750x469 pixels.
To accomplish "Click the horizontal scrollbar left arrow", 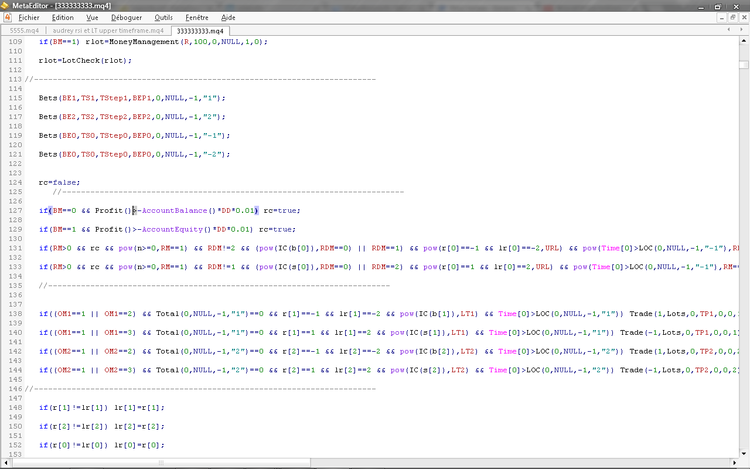I will click(x=5, y=464).
